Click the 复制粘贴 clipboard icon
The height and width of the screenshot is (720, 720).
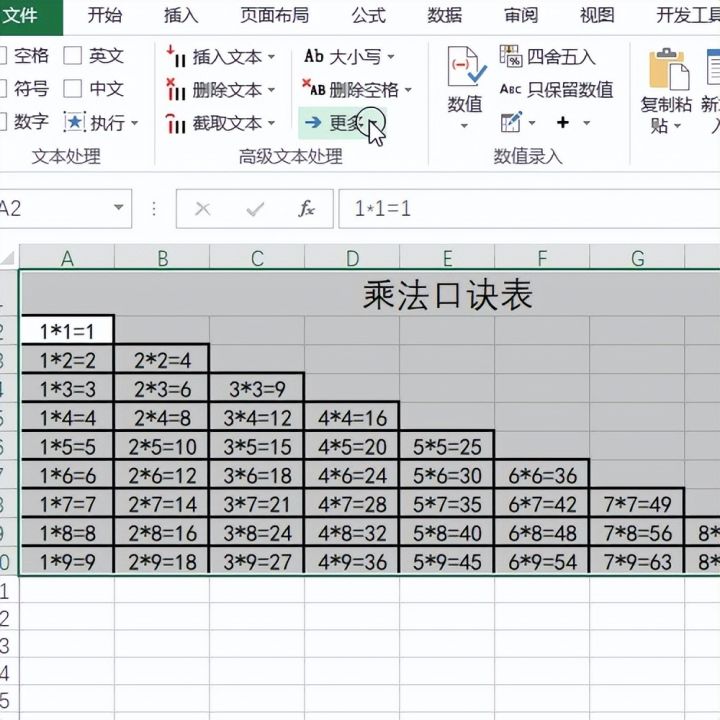click(x=669, y=69)
